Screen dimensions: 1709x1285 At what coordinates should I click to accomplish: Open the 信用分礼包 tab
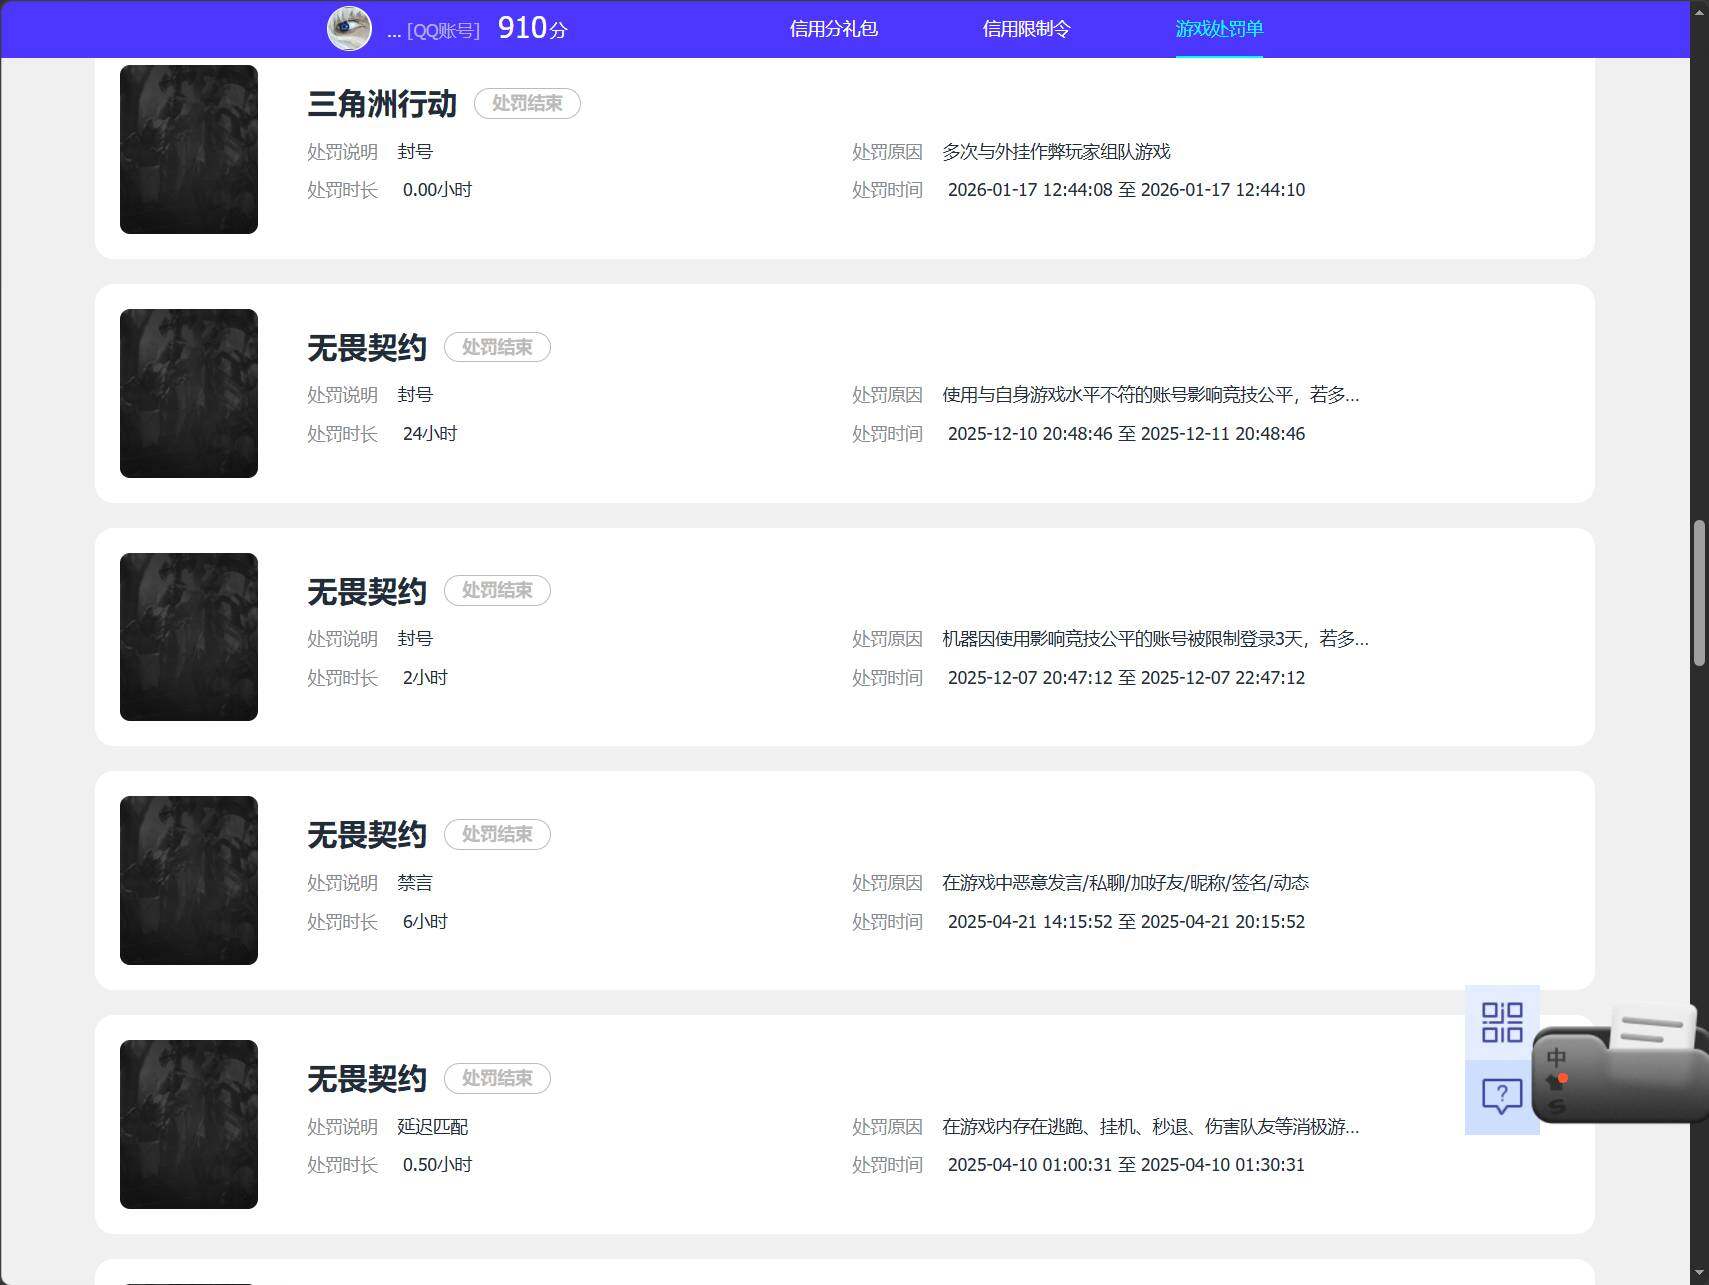click(833, 29)
